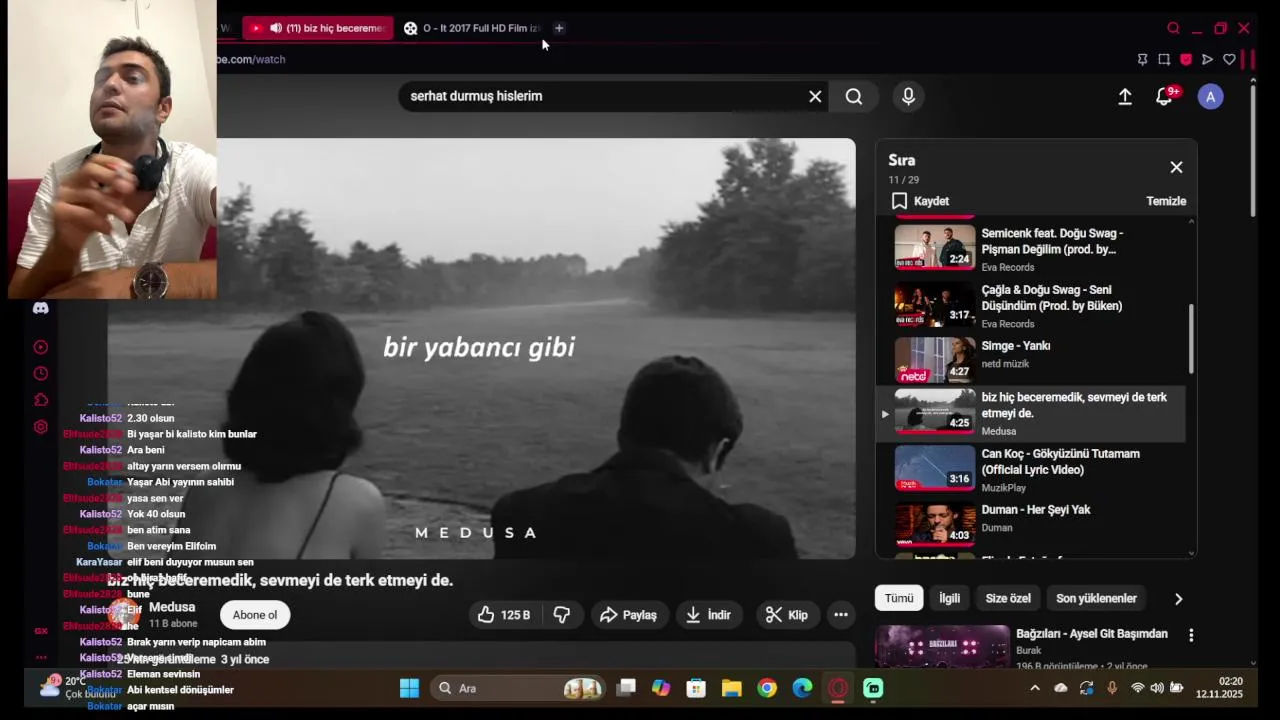Click the YouTube search magnifier button
This screenshot has height=720, width=1280.
point(854,96)
